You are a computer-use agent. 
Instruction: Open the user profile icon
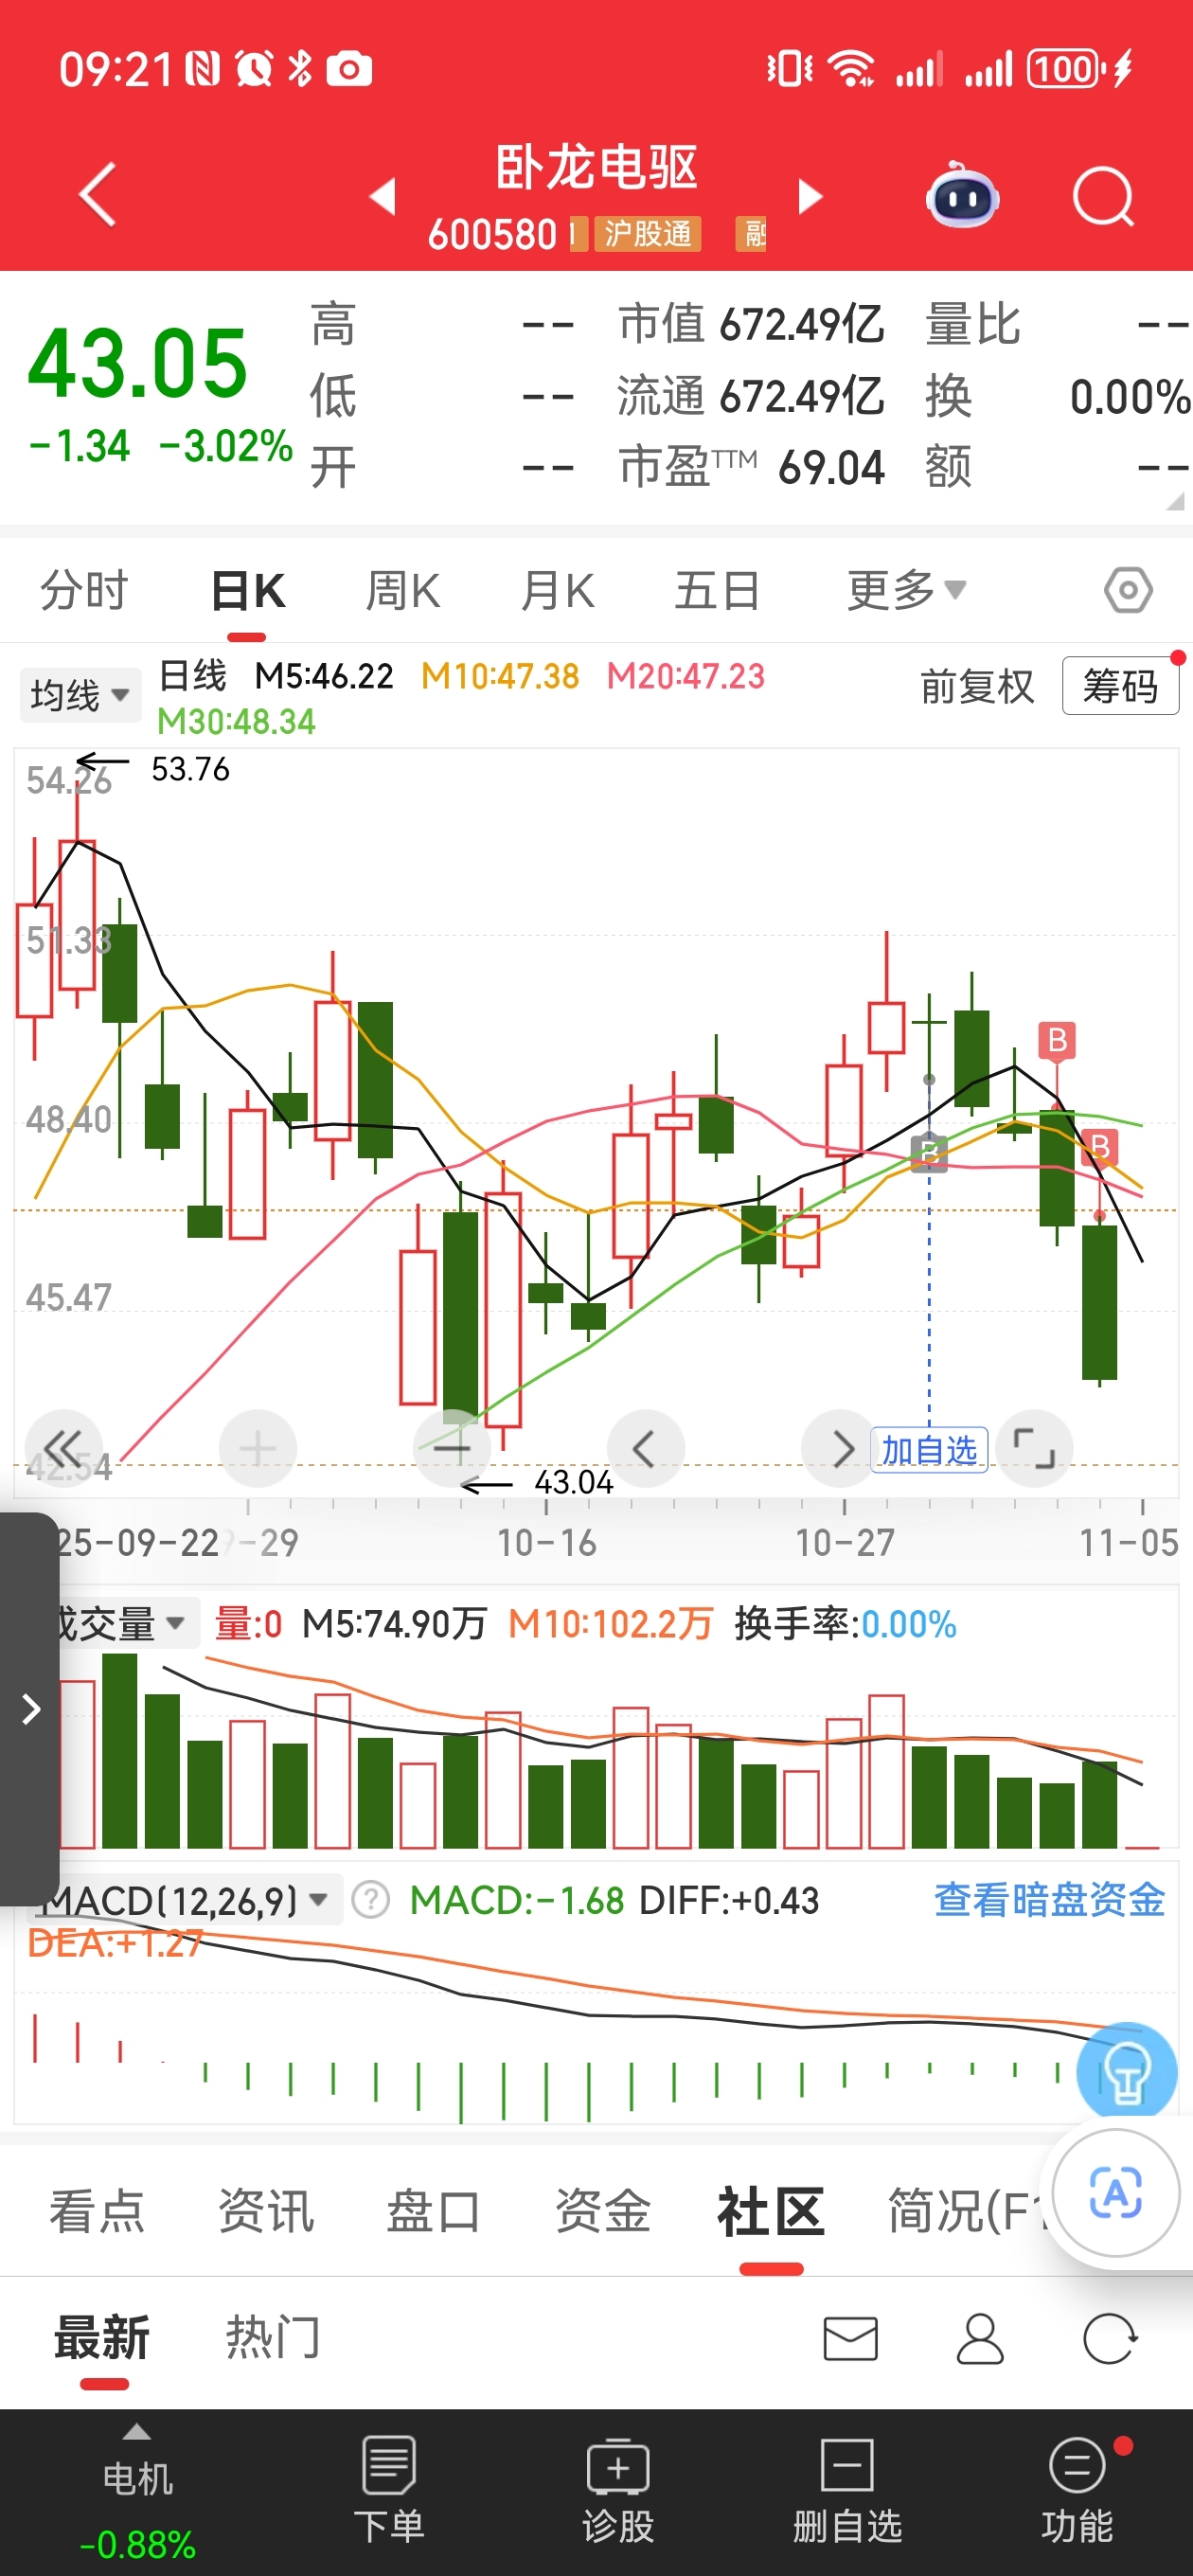[980, 2338]
